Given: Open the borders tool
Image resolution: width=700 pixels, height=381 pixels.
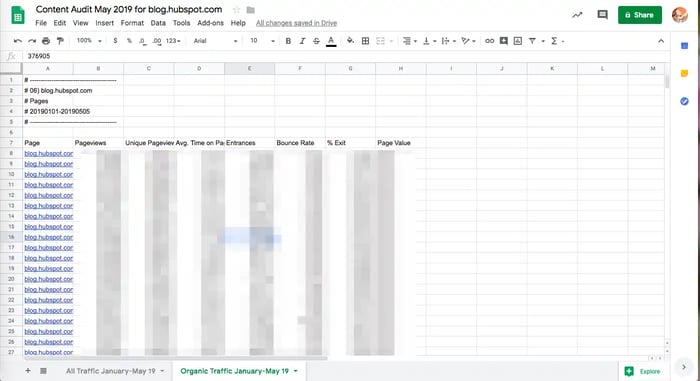Looking at the screenshot, I should click(365, 41).
